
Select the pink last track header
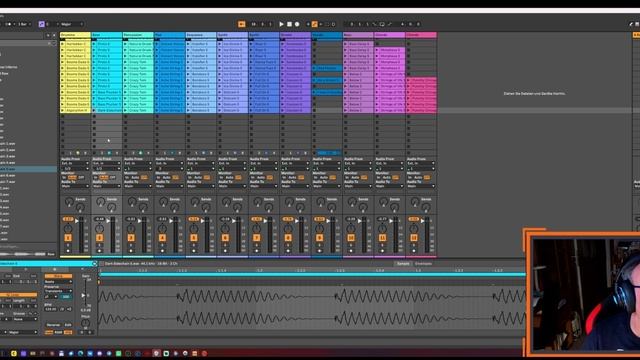(421, 35)
